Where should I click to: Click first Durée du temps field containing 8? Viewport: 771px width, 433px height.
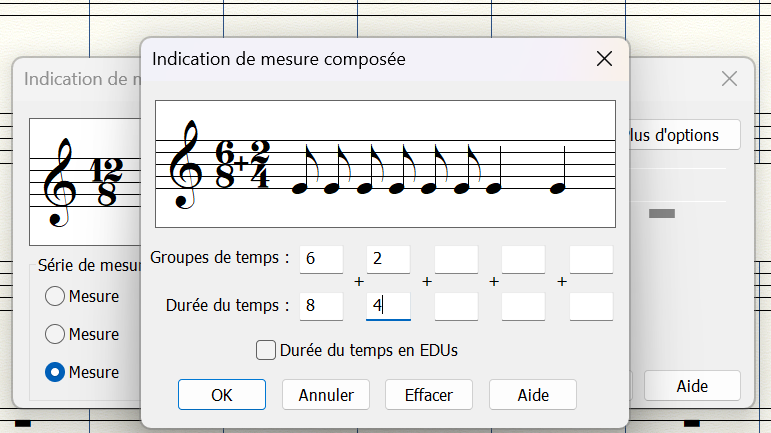click(321, 306)
